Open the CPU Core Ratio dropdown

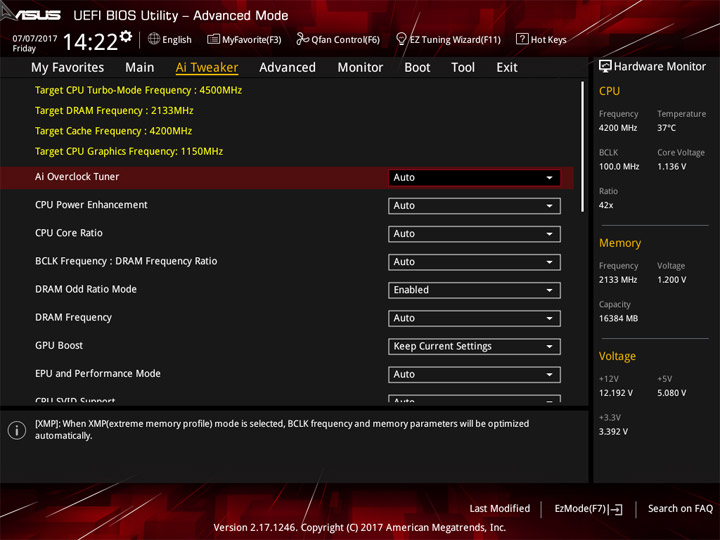click(474, 234)
